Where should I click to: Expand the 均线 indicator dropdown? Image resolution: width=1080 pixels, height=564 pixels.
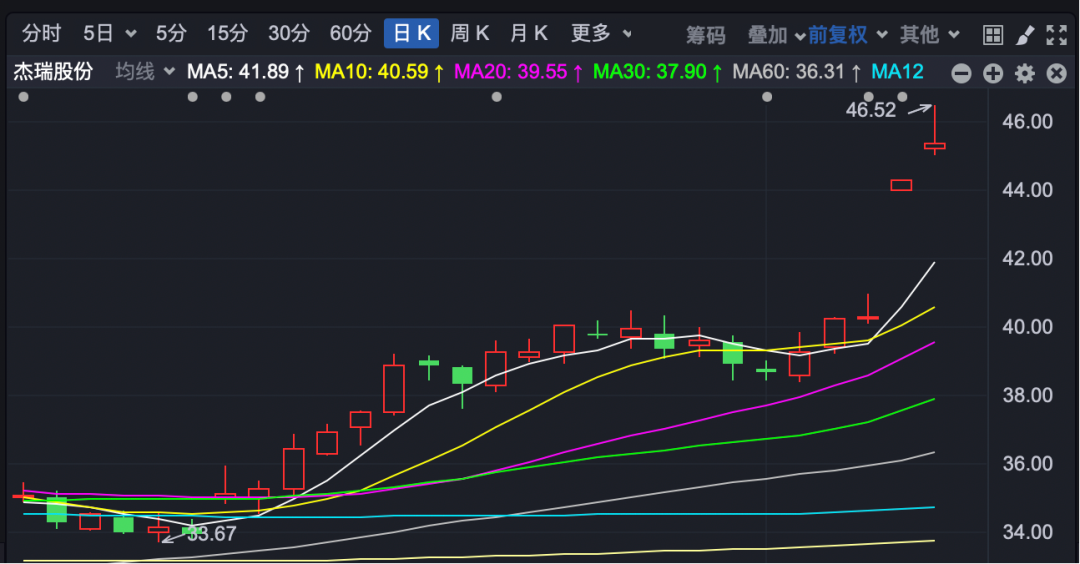click(145, 72)
